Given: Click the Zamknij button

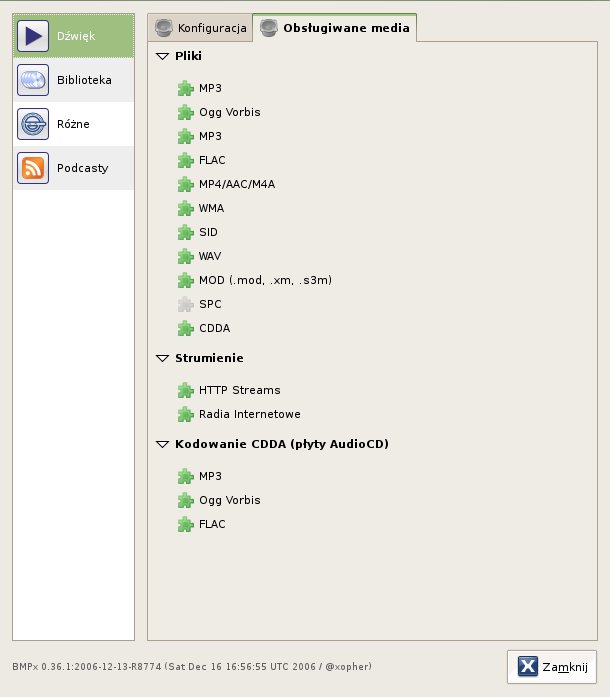Looking at the screenshot, I should (552, 667).
